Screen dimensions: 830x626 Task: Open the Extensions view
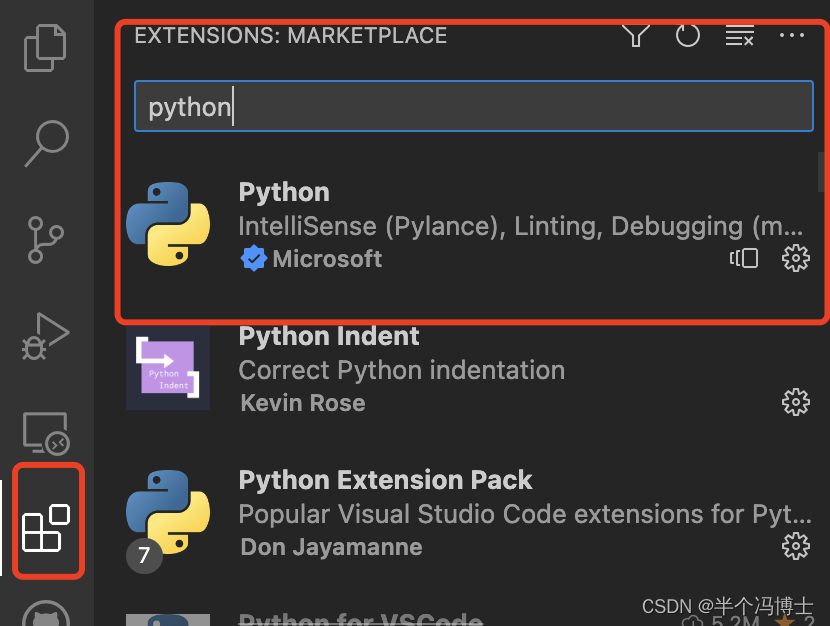pyautogui.click(x=47, y=528)
